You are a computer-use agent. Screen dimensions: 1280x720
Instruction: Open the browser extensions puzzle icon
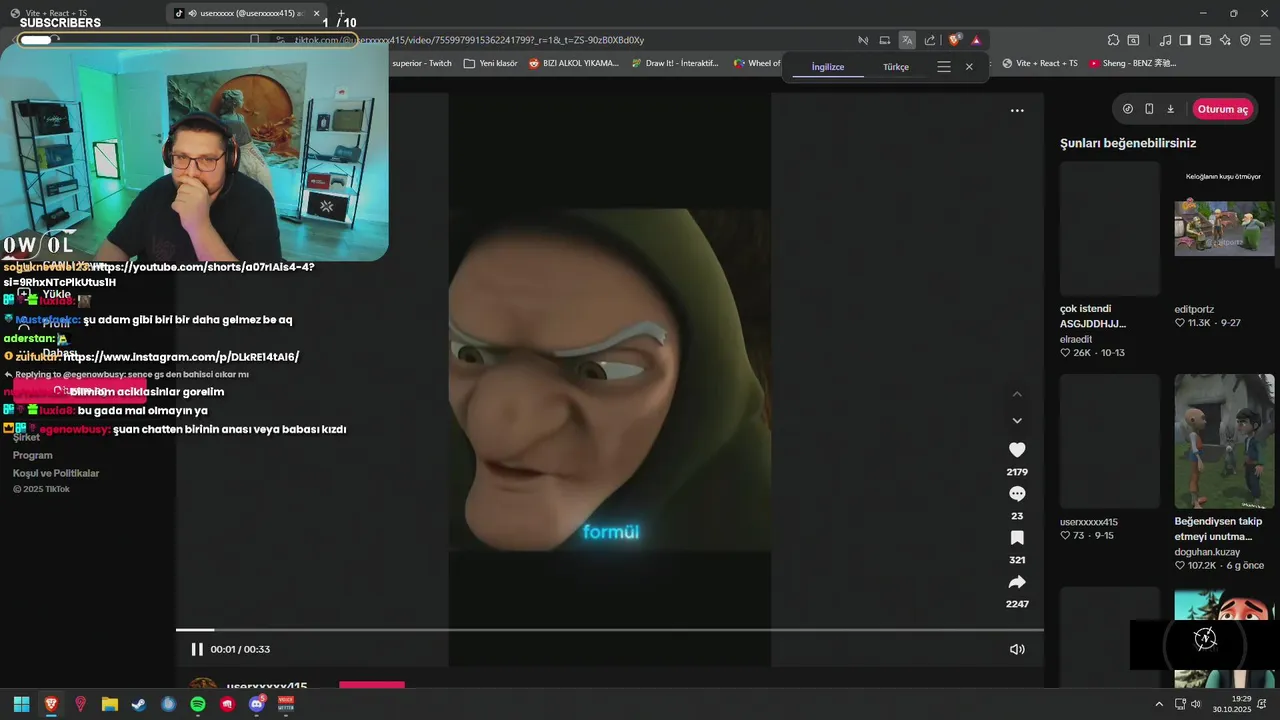[x=1113, y=40]
